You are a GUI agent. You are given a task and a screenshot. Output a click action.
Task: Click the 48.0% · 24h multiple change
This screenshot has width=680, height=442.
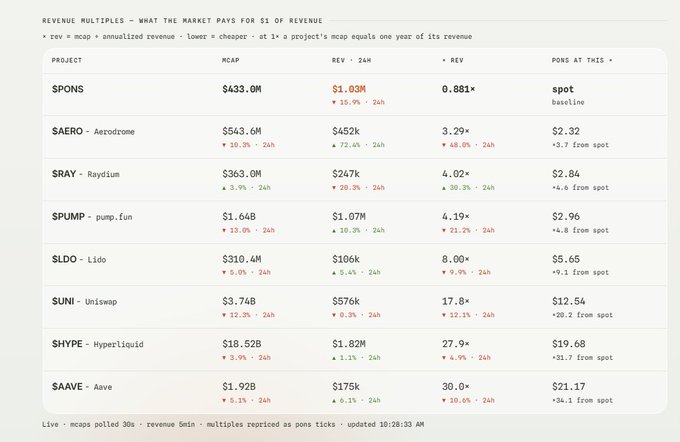click(468, 145)
